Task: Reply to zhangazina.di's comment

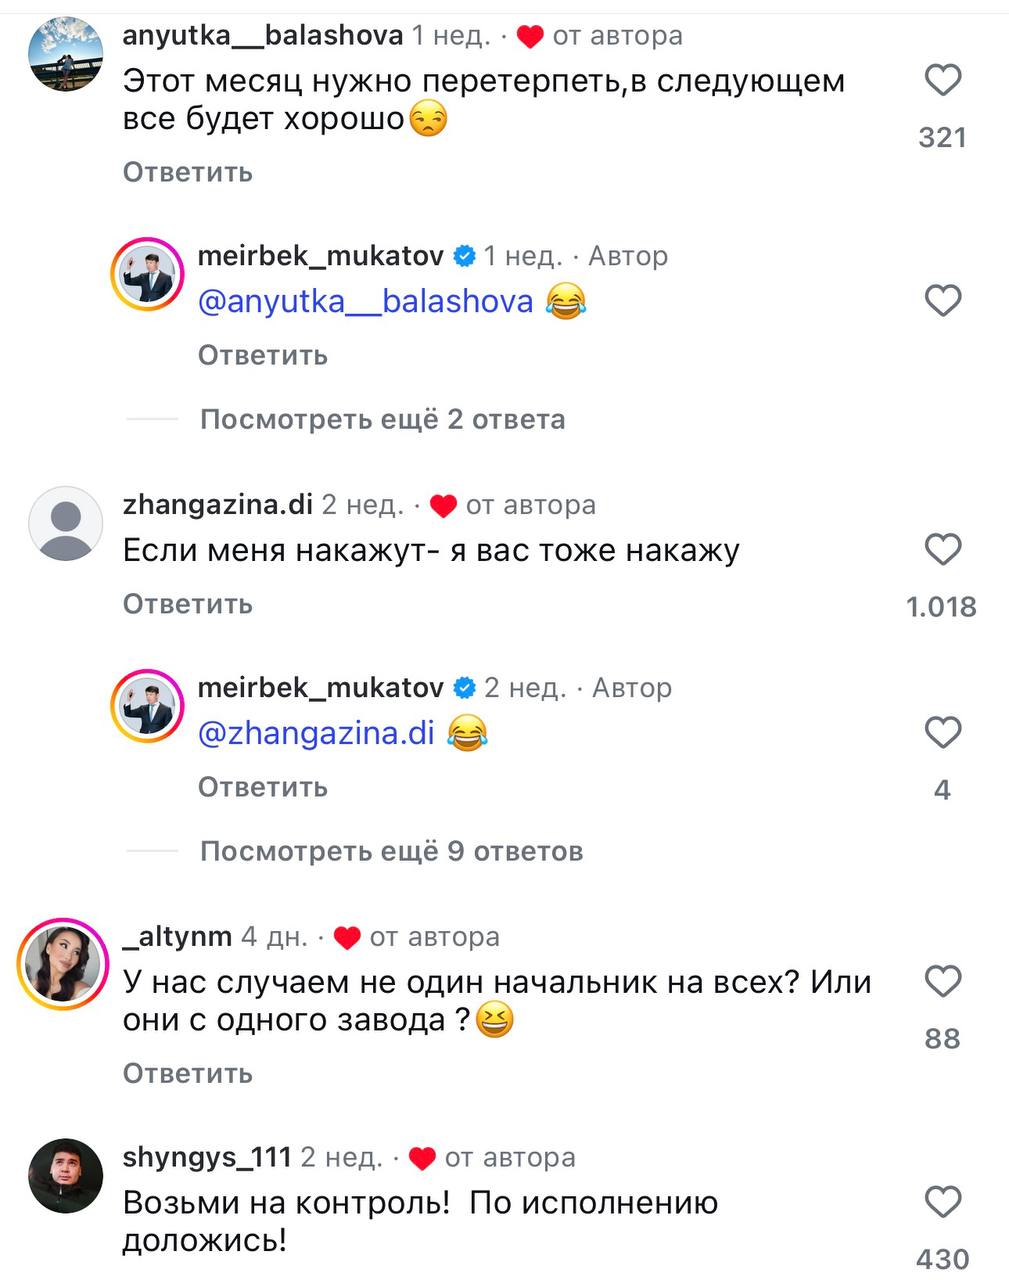Action: pyautogui.click(x=187, y=604)
